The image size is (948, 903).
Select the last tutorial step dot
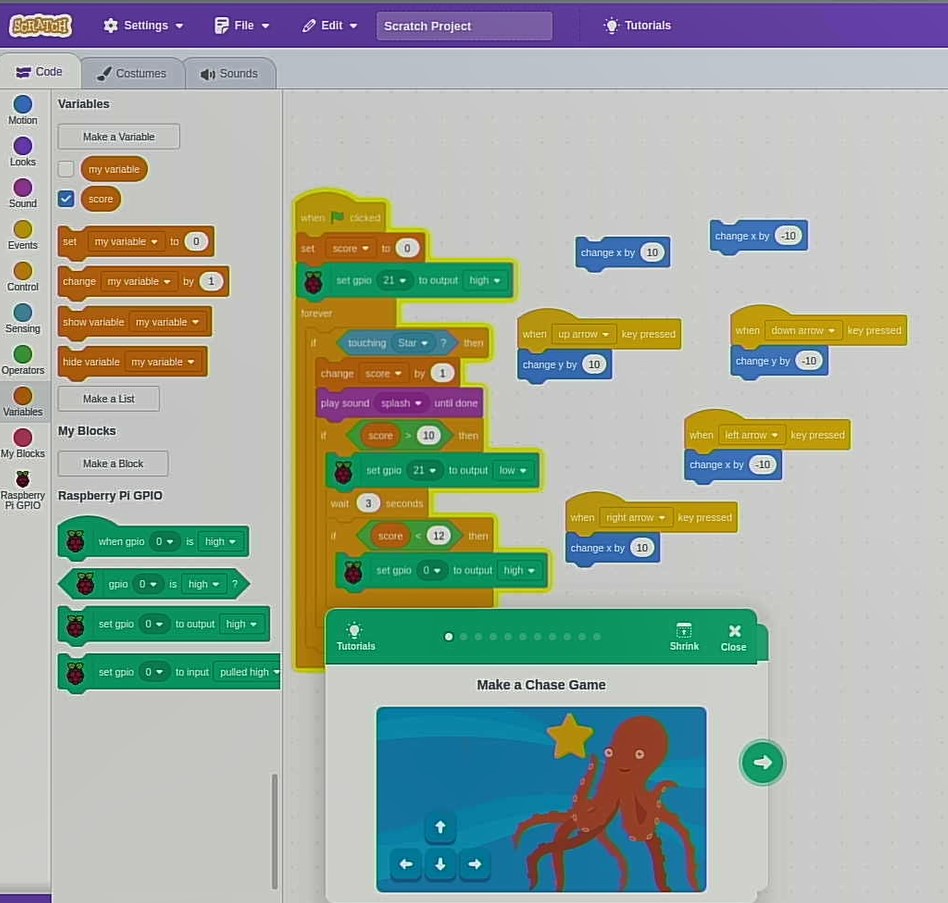point(597,636)
